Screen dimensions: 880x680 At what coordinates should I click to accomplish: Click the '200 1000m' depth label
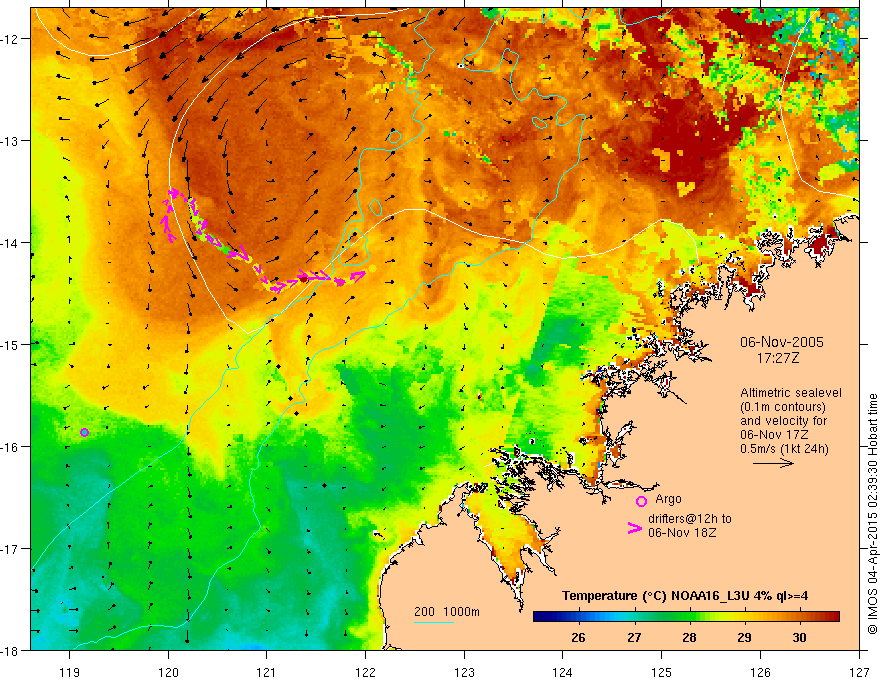[x=447, y=612]
